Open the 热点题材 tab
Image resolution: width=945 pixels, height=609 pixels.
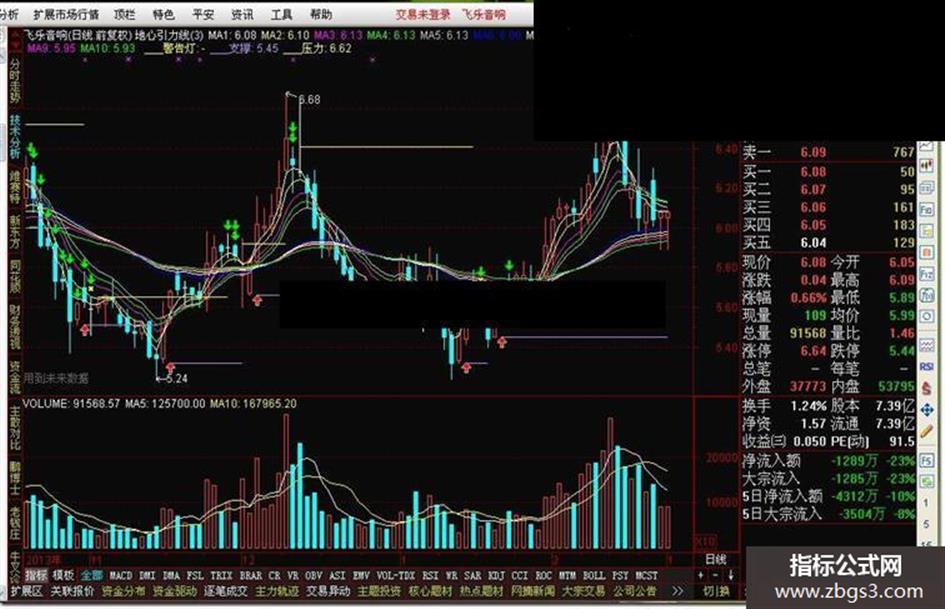pos(482,591)
